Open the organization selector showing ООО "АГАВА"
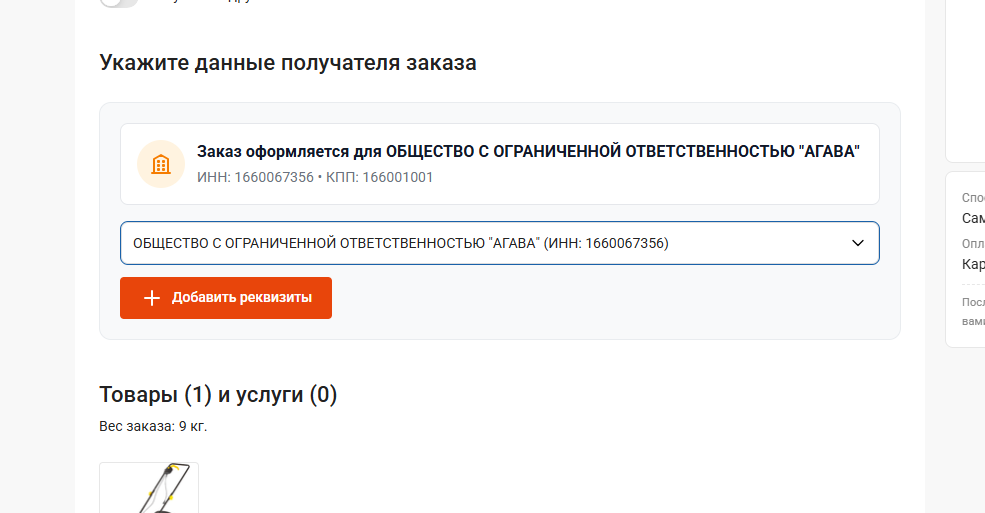Viewport: 985px width, 513px height. [480, 243]
